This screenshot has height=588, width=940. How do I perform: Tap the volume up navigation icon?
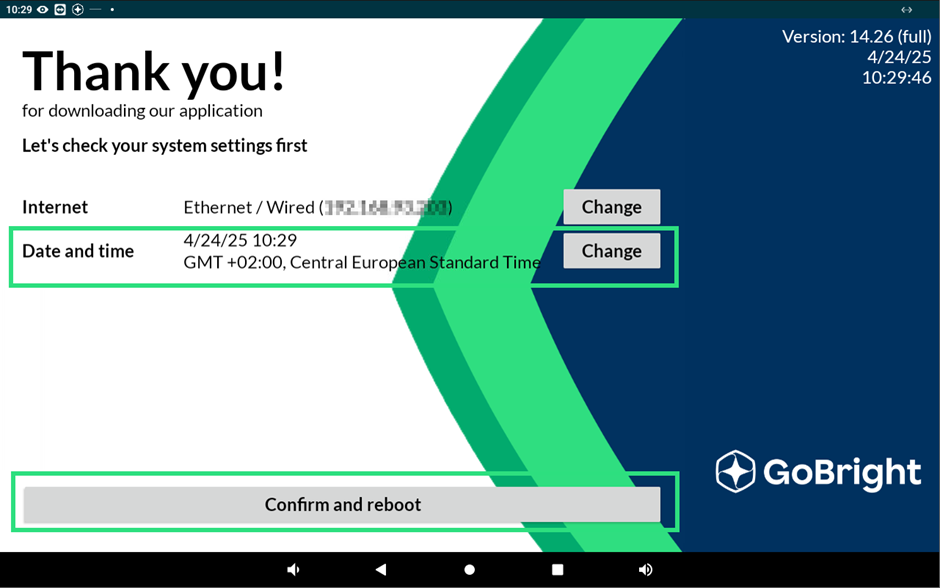point(645,569)
